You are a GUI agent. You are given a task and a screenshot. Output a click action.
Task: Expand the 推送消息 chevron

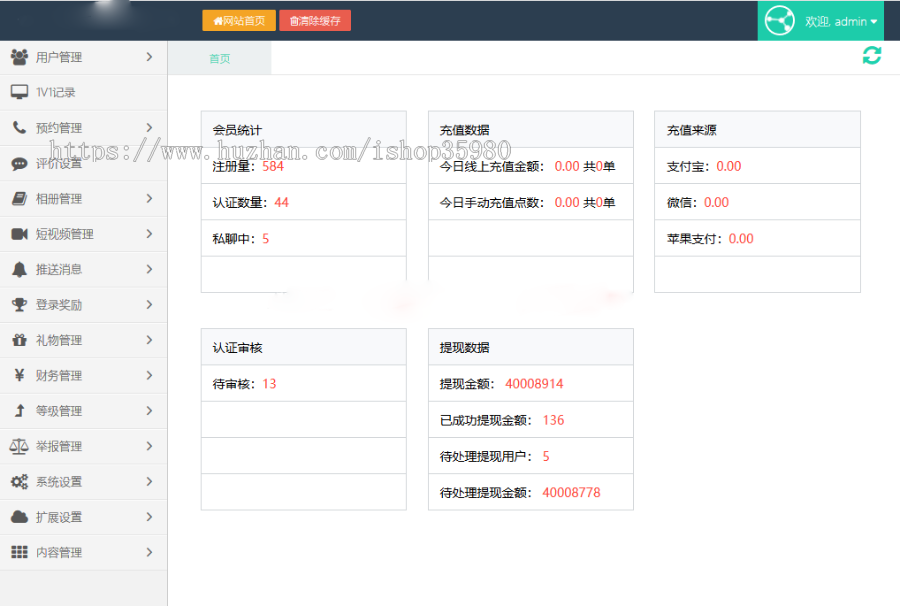(x=149, y=269)
